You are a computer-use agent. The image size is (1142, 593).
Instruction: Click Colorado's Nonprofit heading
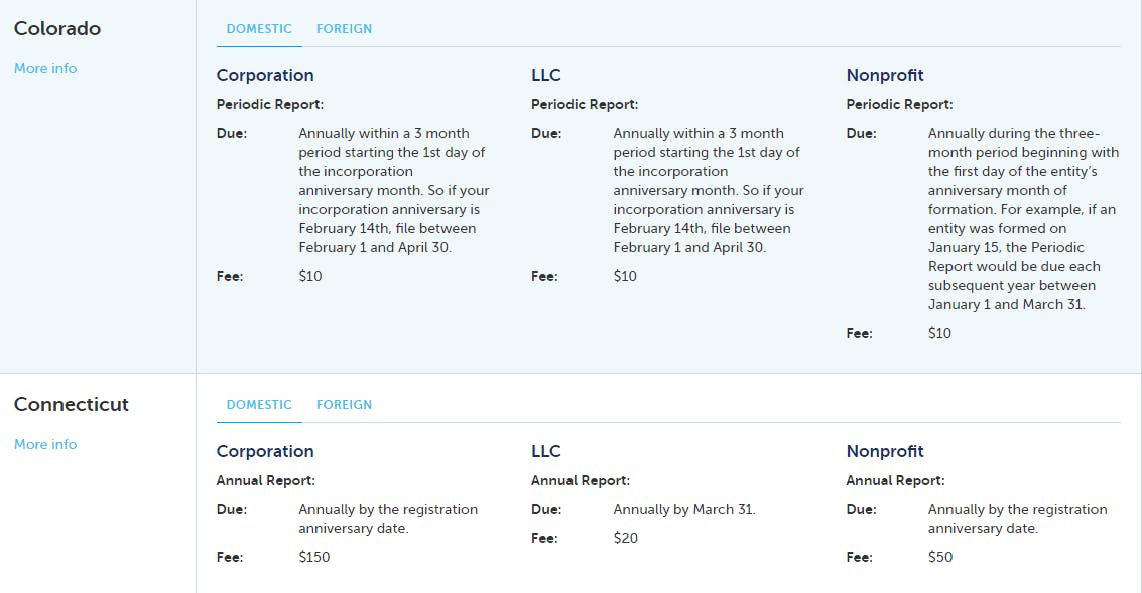point(885,75)
